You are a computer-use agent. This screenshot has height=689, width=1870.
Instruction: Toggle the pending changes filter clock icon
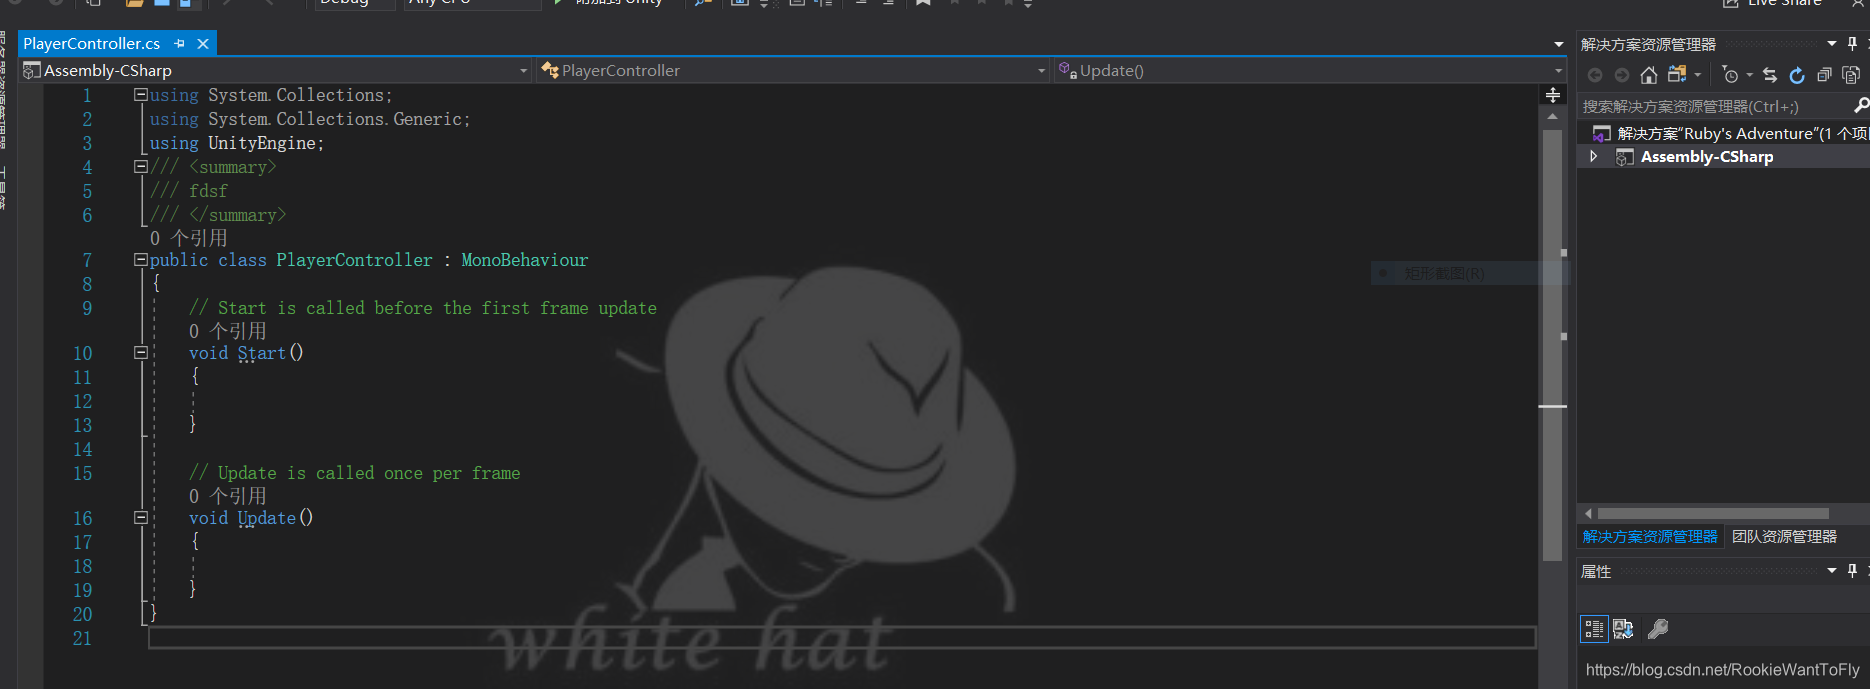(1731, 75)
